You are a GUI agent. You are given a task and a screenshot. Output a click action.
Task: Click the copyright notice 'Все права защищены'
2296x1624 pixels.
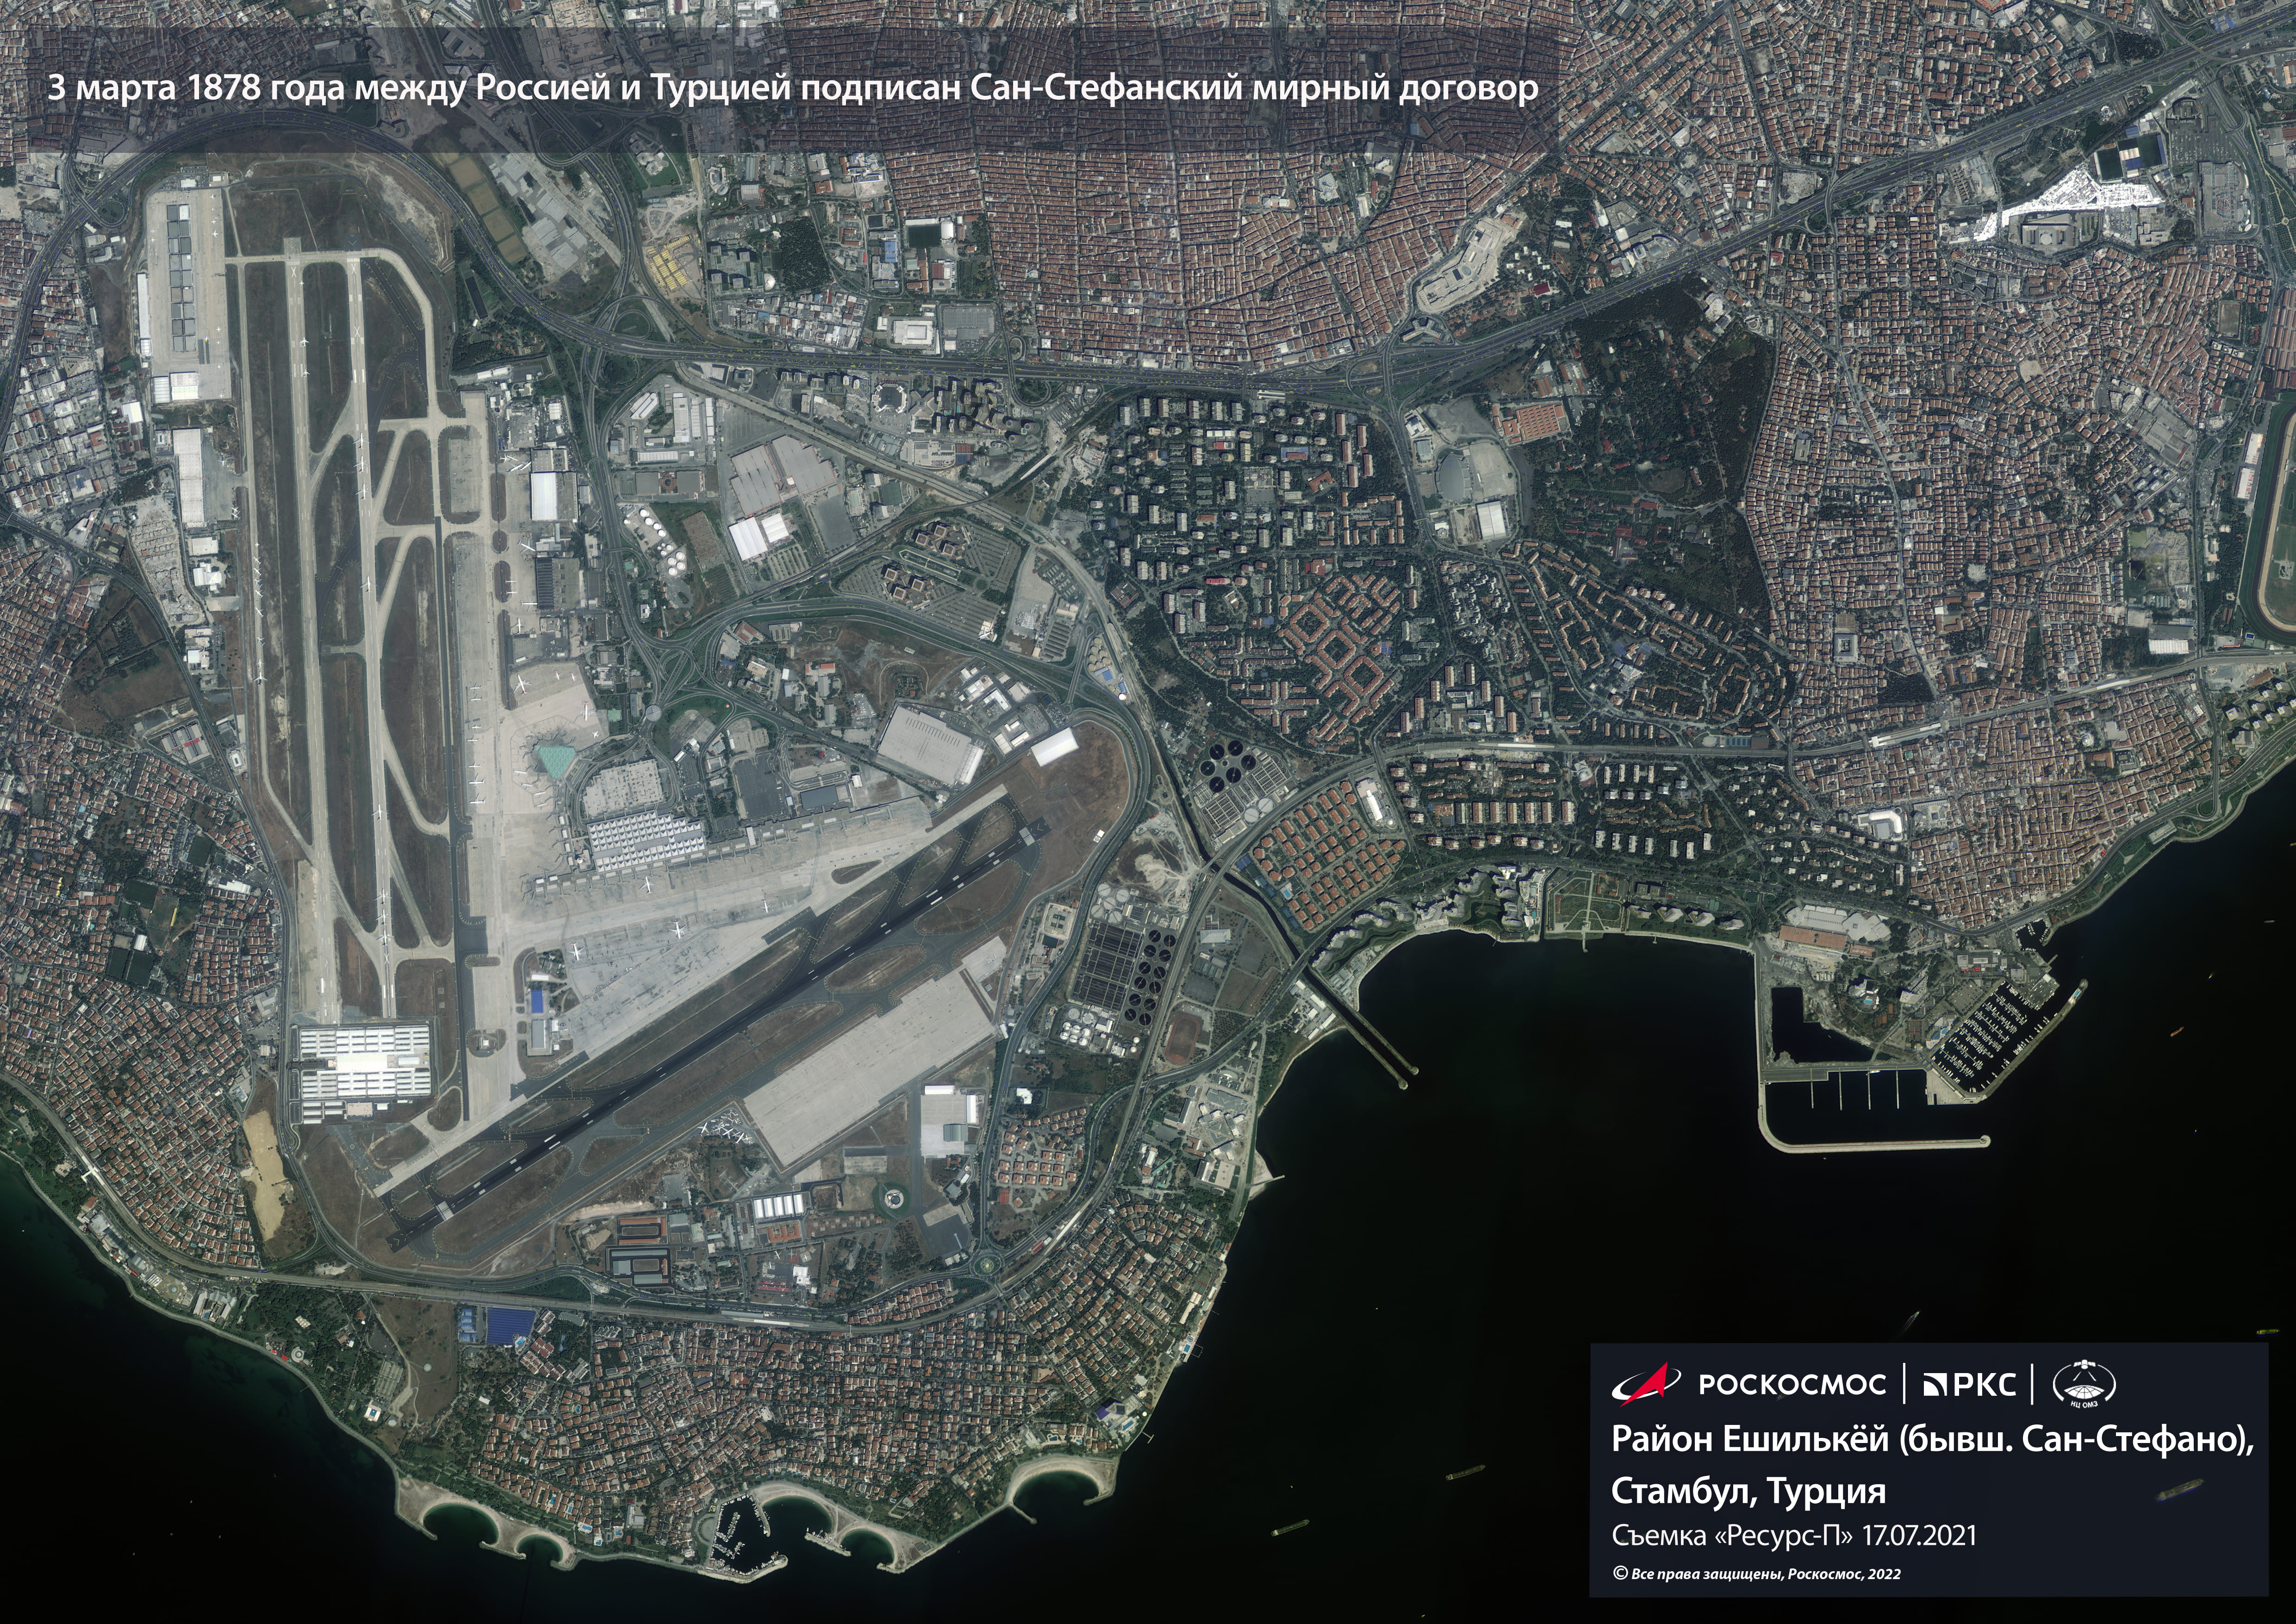(x=1757, y=1573)
